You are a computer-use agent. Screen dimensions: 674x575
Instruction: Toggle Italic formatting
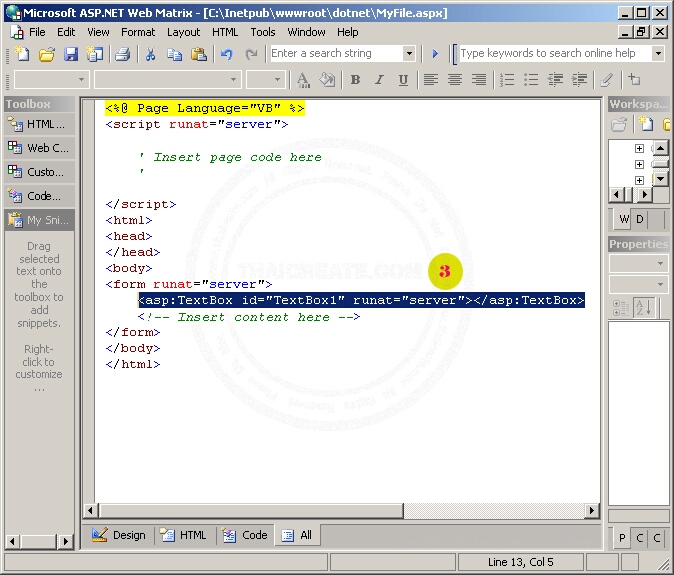[379, 80]
